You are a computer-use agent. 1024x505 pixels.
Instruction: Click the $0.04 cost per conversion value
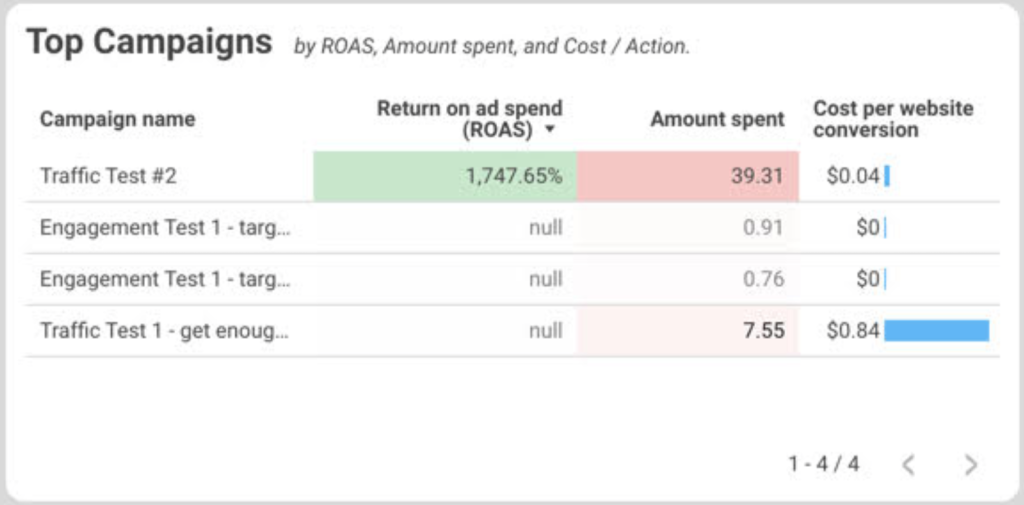pos(852,176)
